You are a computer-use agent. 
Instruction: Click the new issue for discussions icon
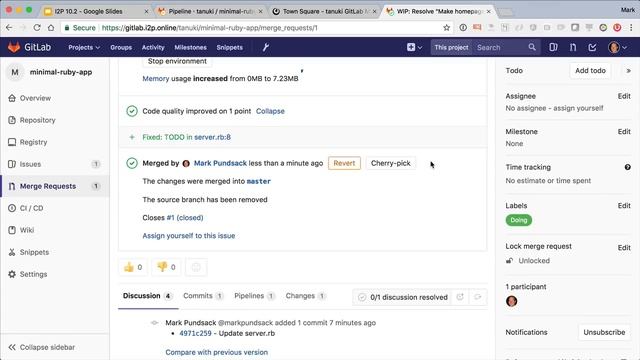pos(460,297)
